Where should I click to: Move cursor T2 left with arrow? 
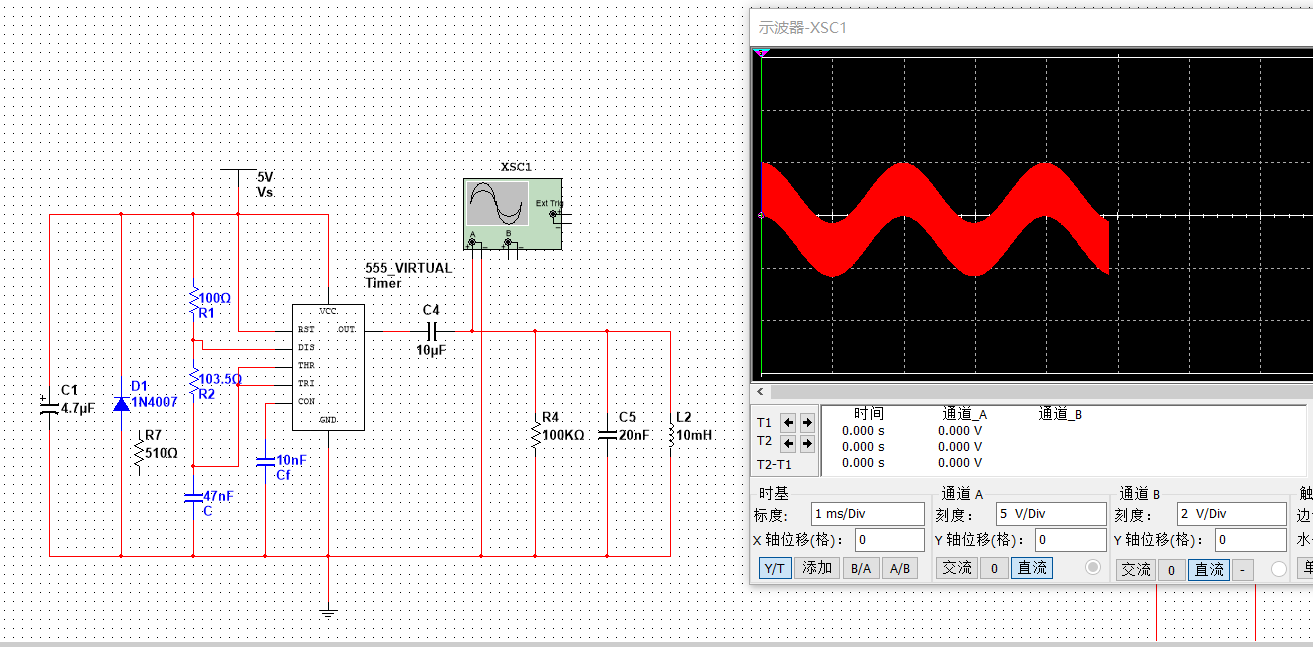pos(788,442)
